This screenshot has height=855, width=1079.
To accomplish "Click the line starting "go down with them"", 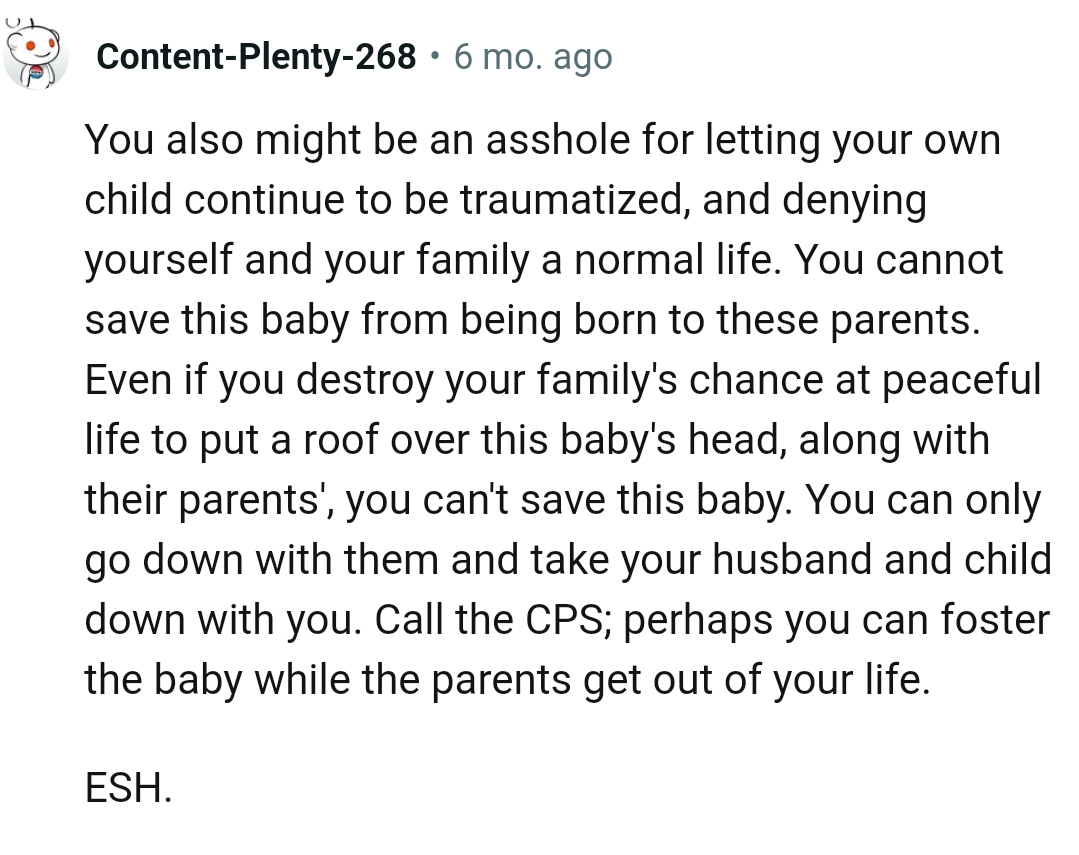I will point(568,560).
